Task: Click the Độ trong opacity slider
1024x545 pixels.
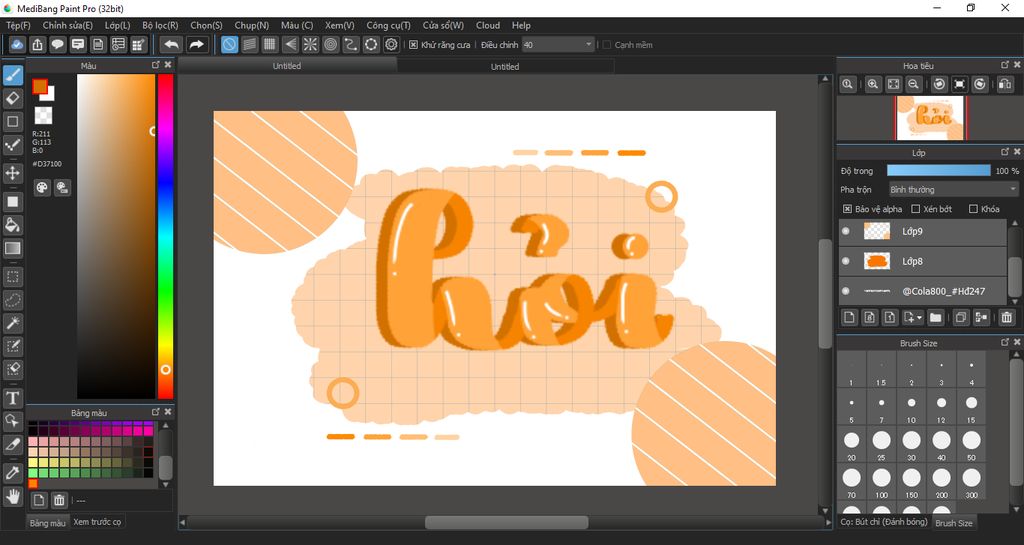Action: (937, 171)
